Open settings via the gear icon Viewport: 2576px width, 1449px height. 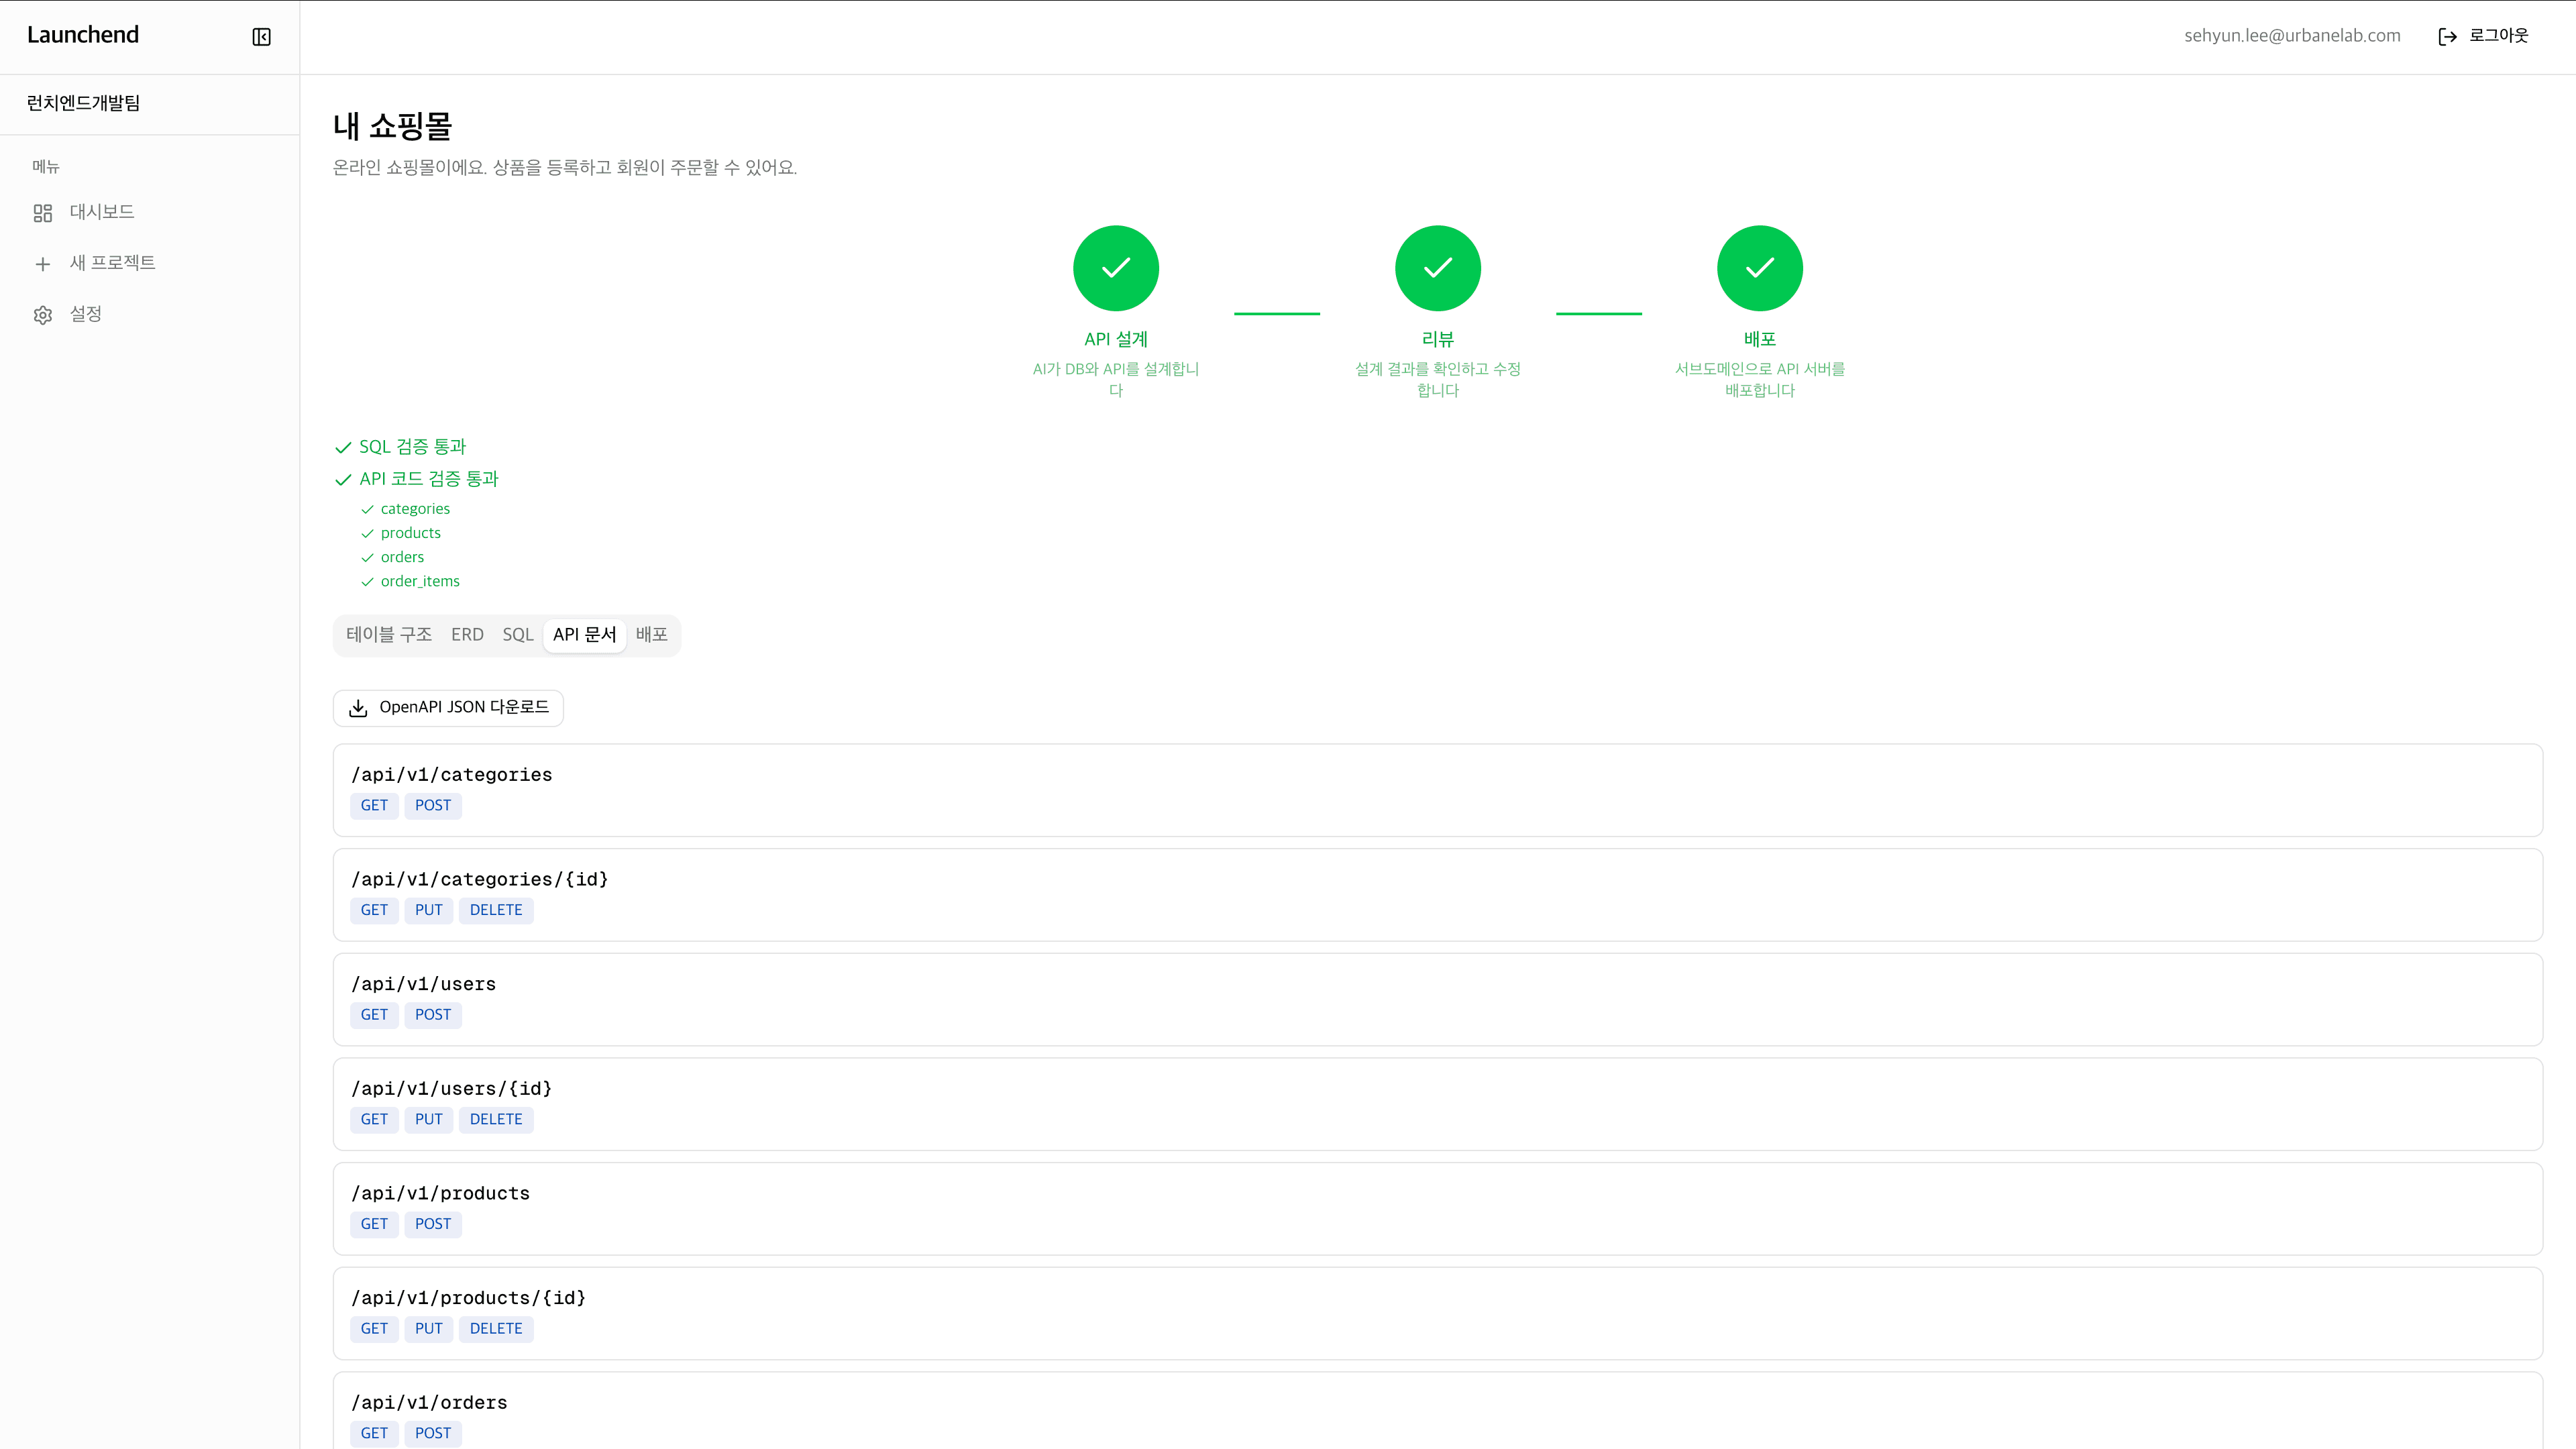coord(42,315)
